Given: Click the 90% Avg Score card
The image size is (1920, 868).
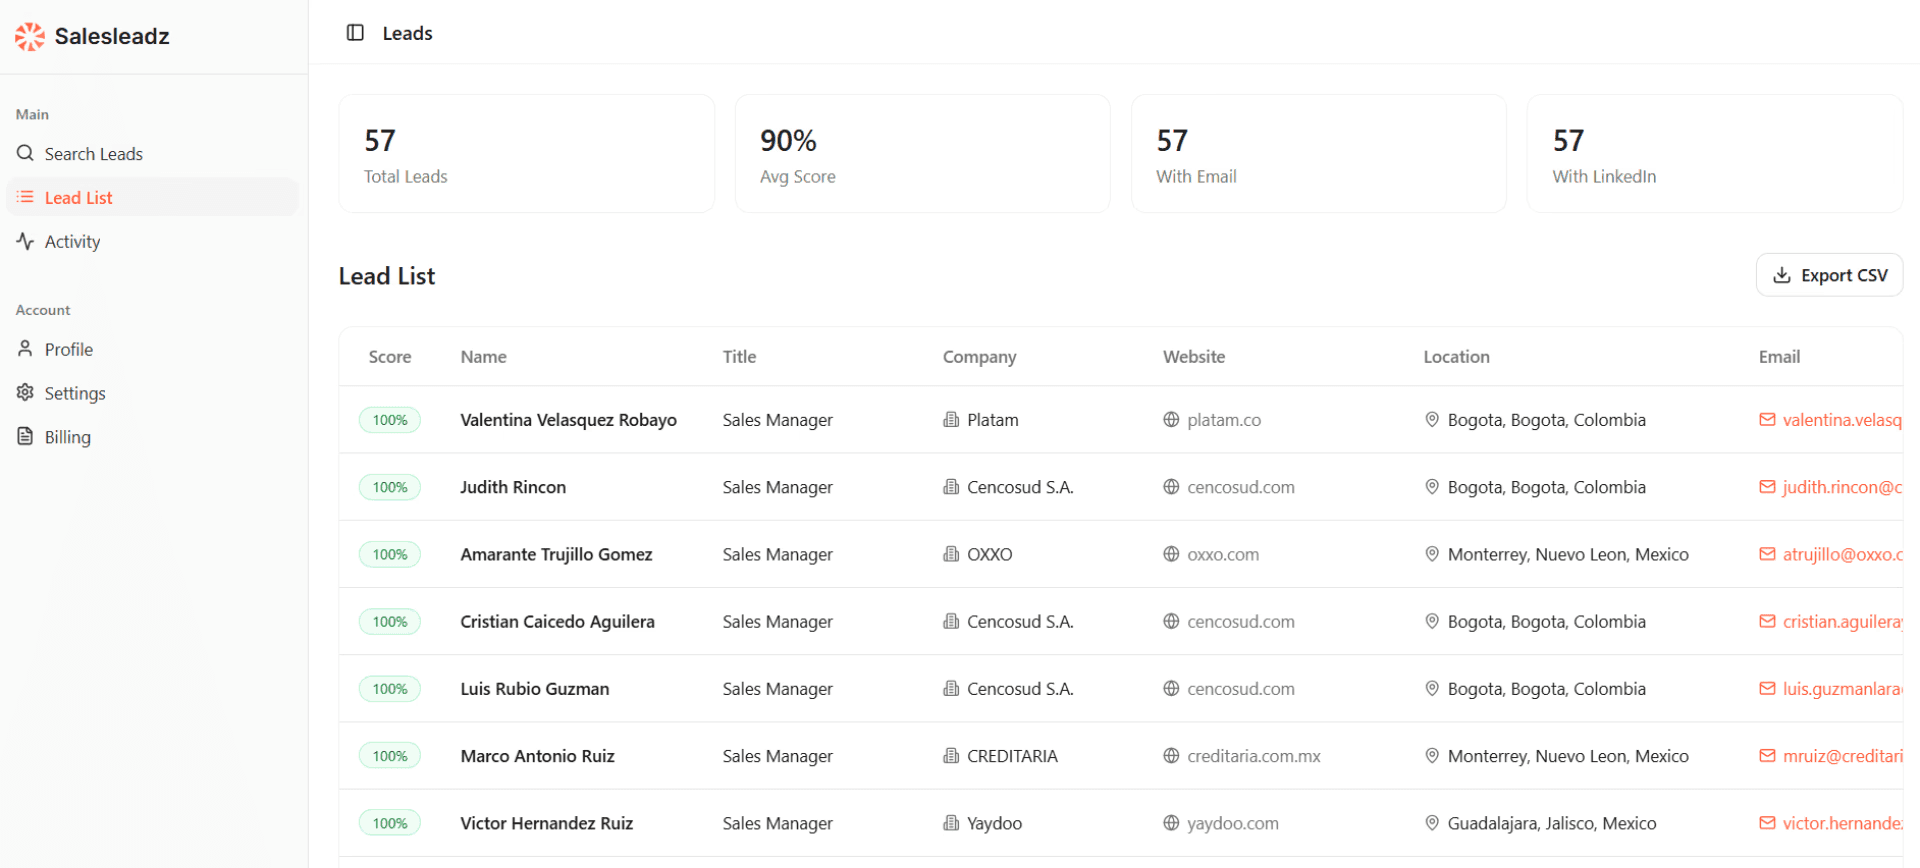Looking at the screenshot, I should coord(923,154).
